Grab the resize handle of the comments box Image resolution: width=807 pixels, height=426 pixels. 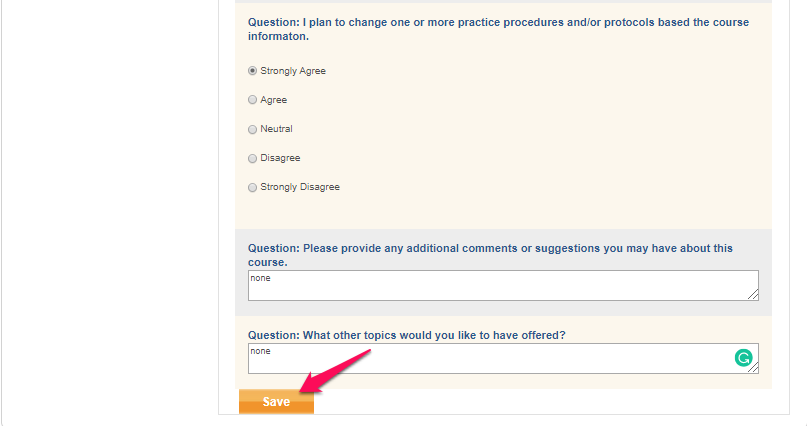753,295
